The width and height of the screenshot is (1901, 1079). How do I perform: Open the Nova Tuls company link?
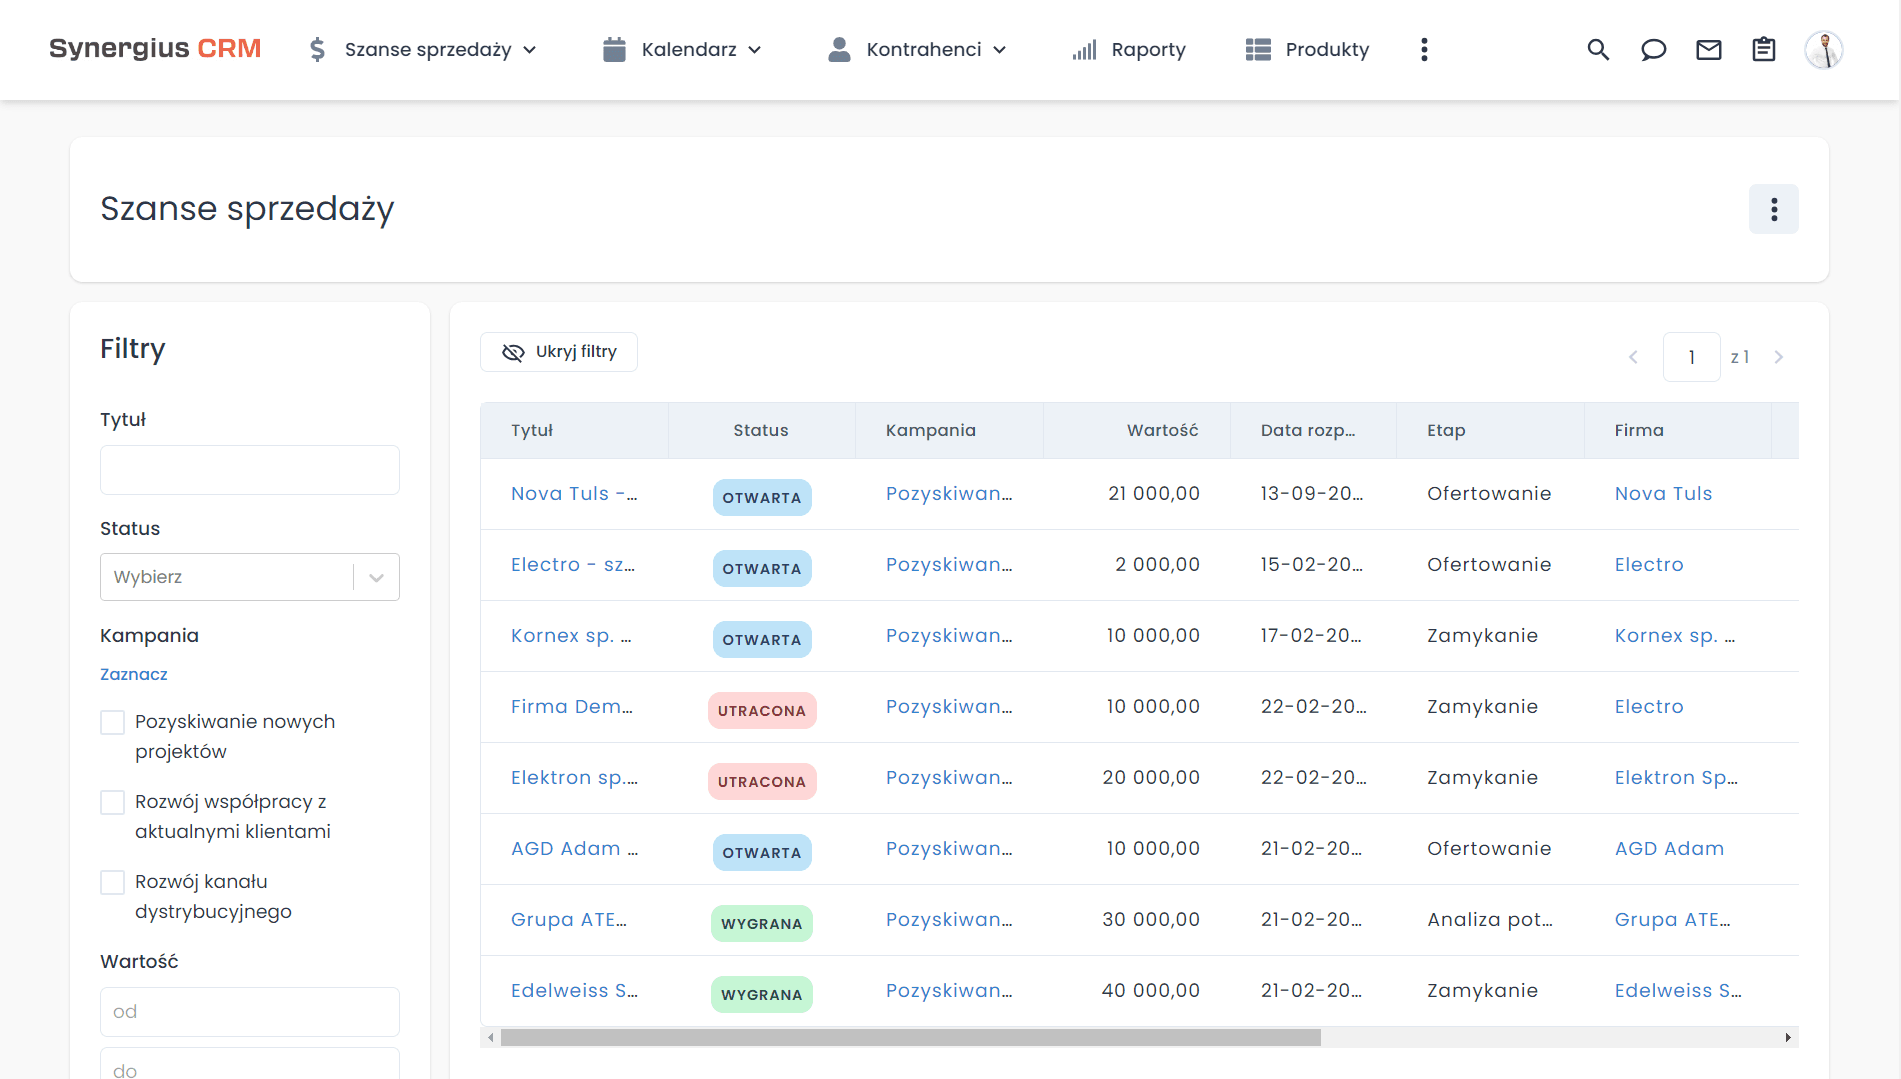point(1663,493)
